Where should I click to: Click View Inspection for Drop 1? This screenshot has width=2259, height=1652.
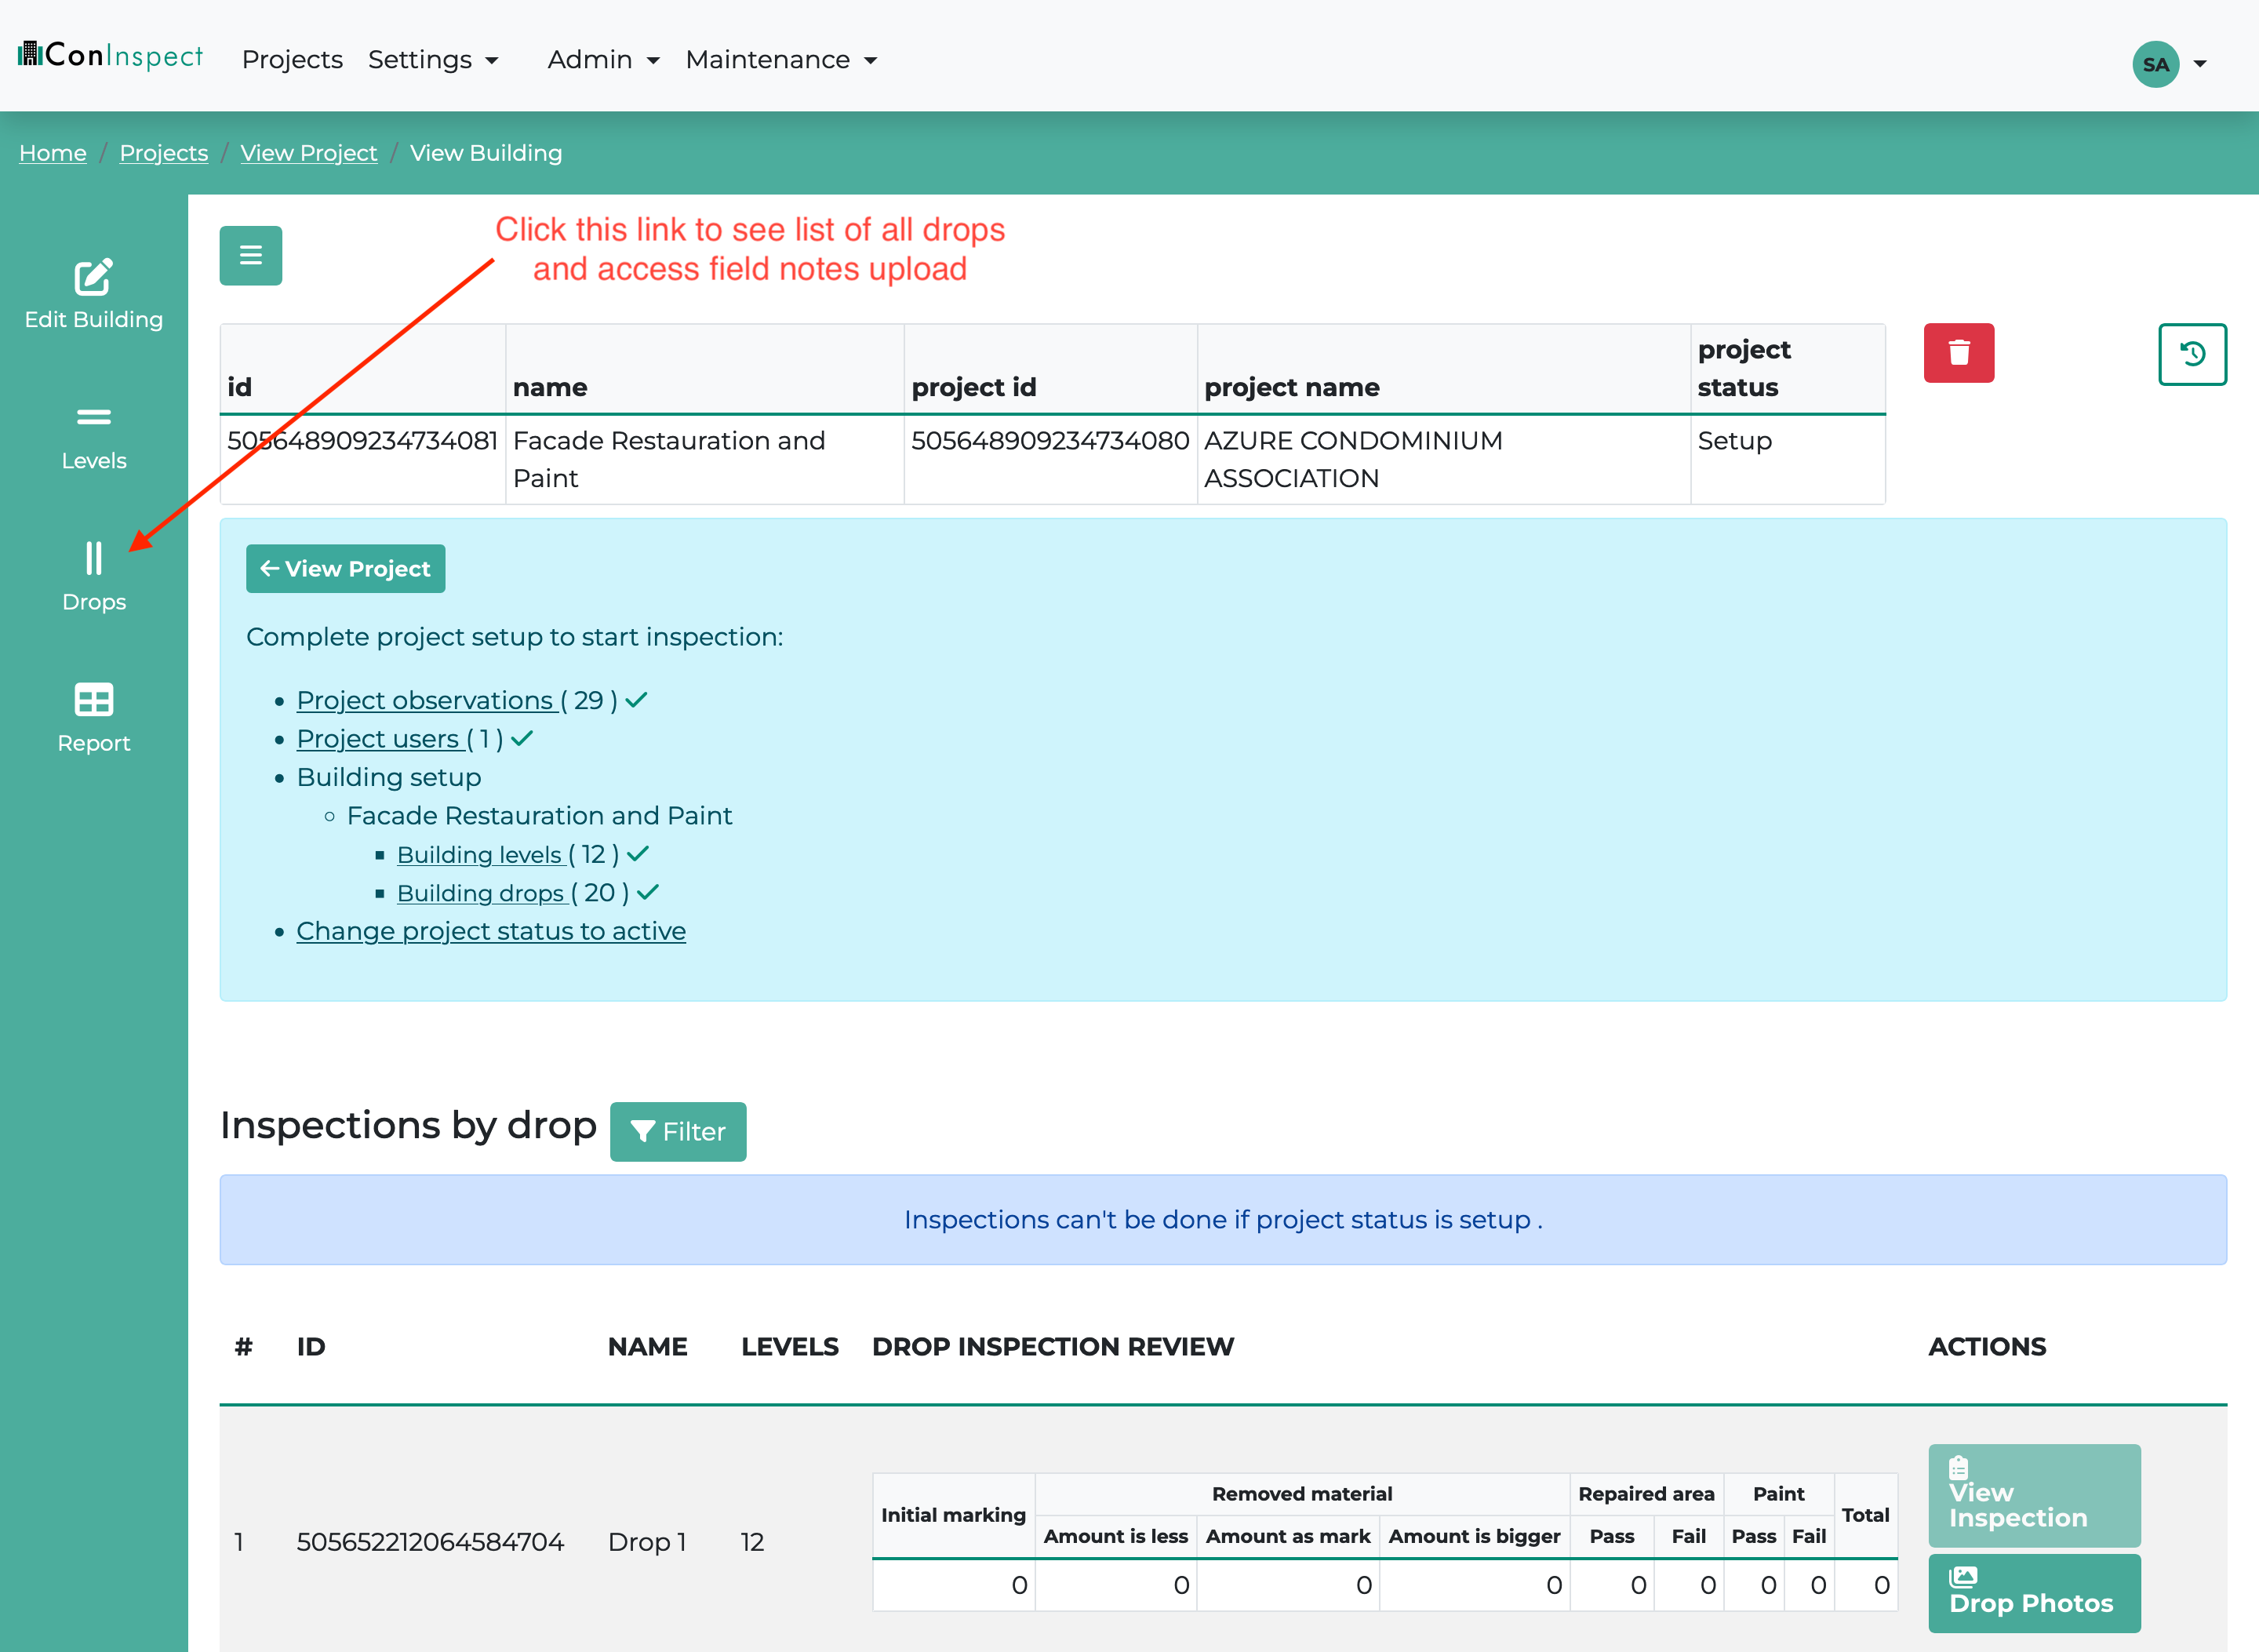pos(2034,1495)
